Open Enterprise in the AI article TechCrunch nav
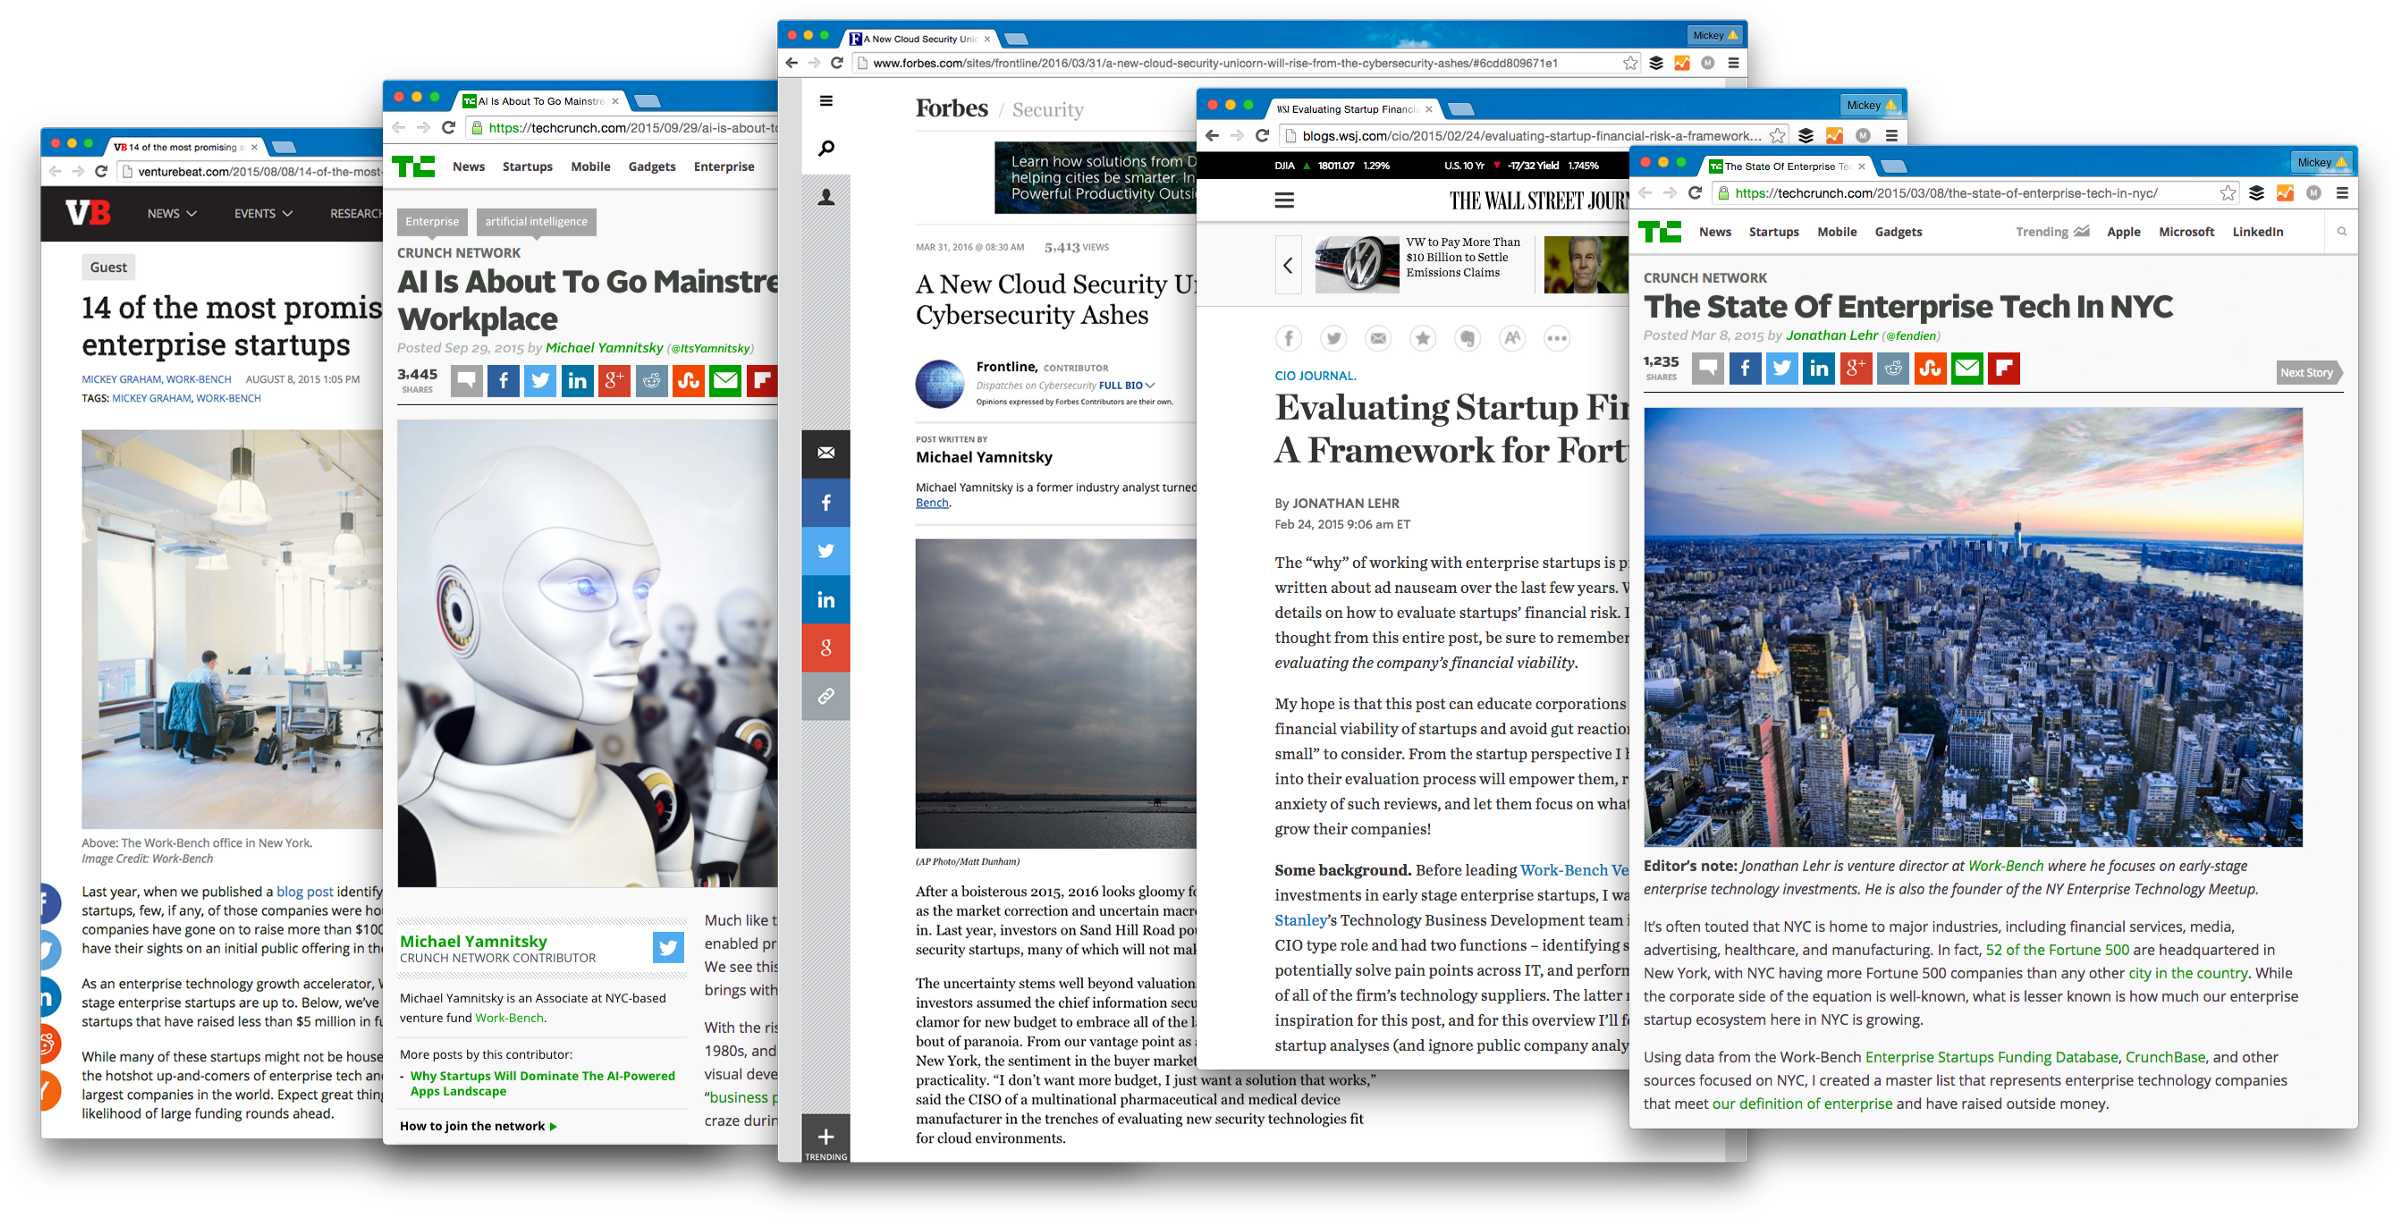The width and height of the screenshot is (2401, 1221). [724, 167]
